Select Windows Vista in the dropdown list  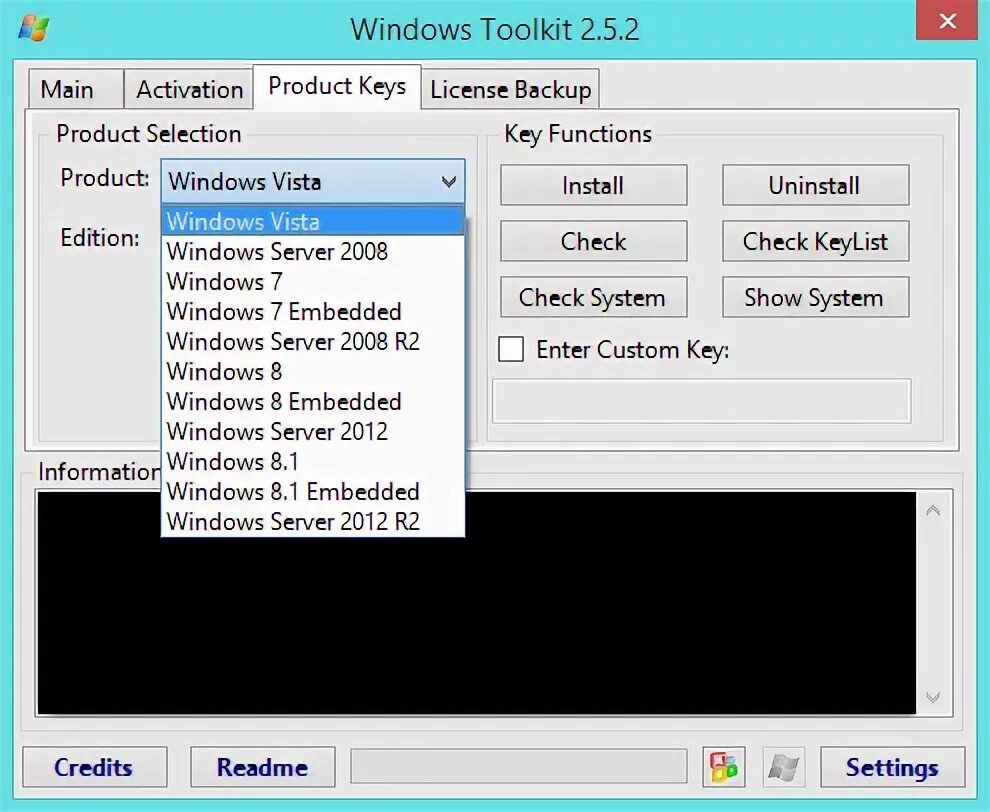point(313,222)
